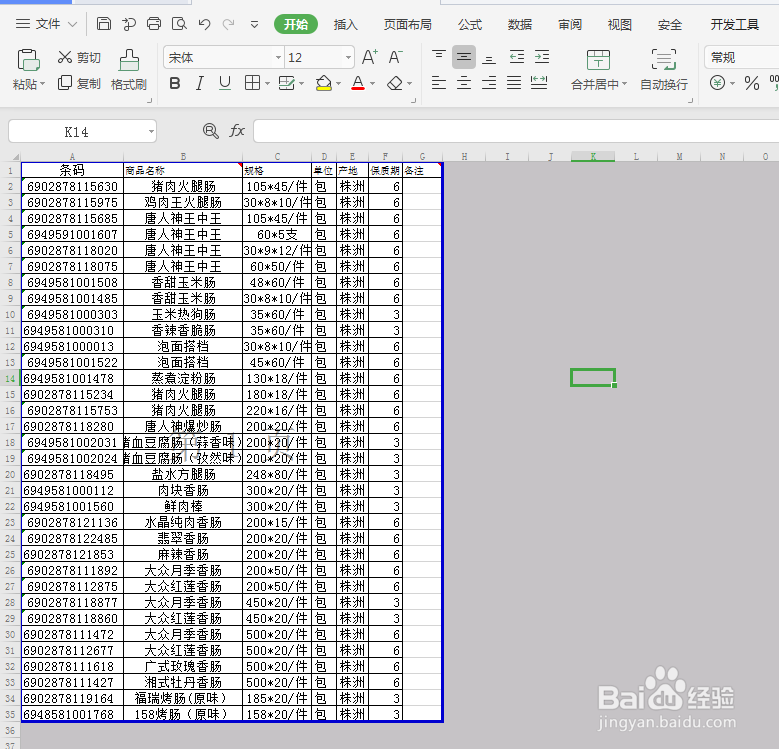Expand the Paste options dropdown arrow
Viewport: 779px width, 749px height.
tap(43, 84)
